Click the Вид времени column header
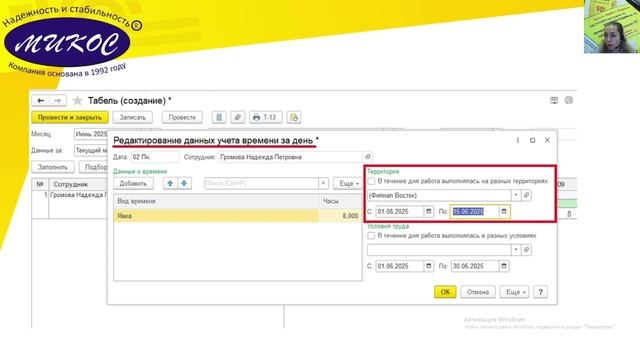 pyautogui.click(x=216, y=201)
